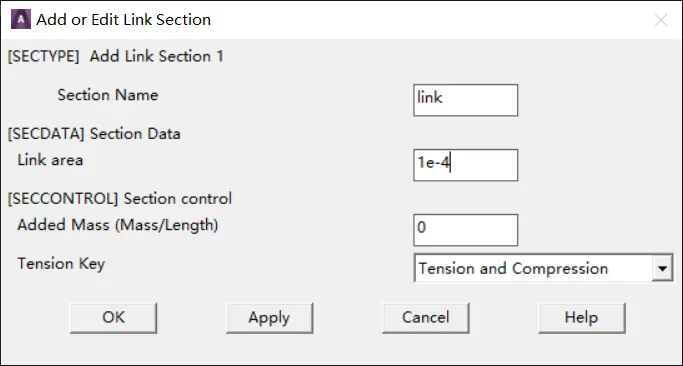Focus the Link area input box
The height and width of the screenshot is (366, 683).
[466, 165]
